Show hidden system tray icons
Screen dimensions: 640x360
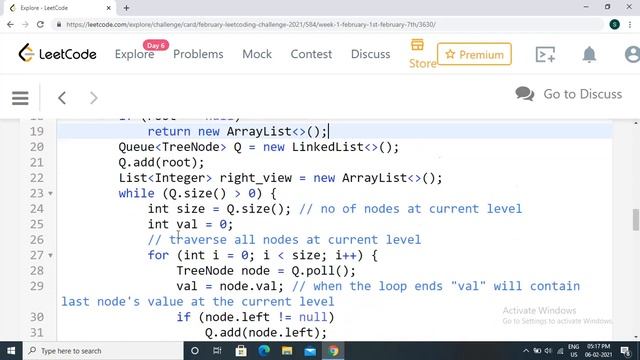click(x=526, y=351)
